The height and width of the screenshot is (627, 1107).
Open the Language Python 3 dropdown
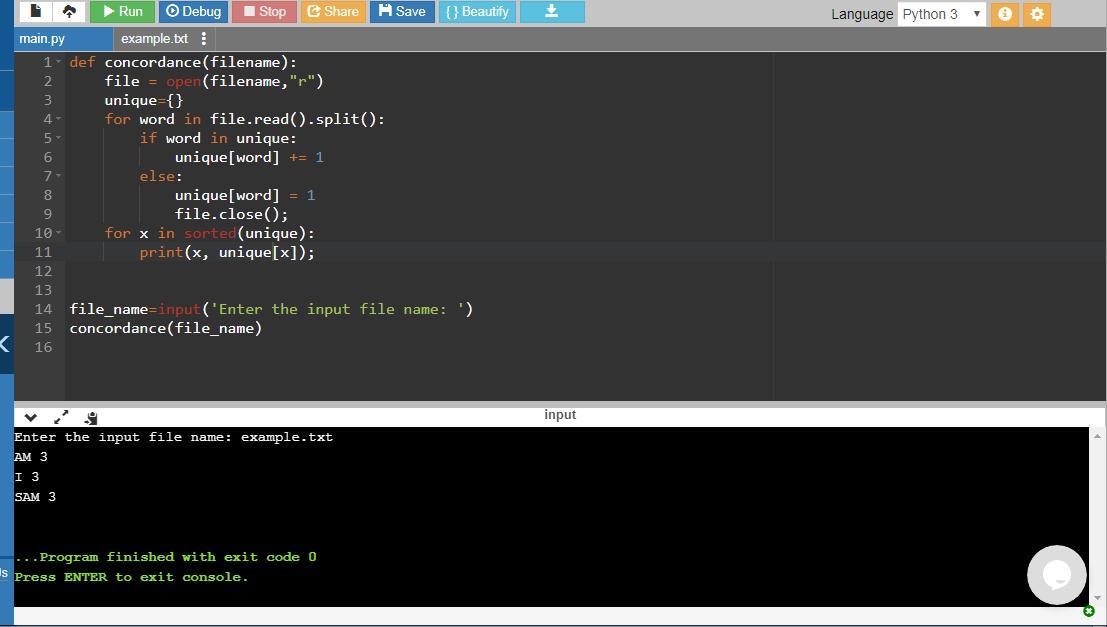click(x=941, y=14)
